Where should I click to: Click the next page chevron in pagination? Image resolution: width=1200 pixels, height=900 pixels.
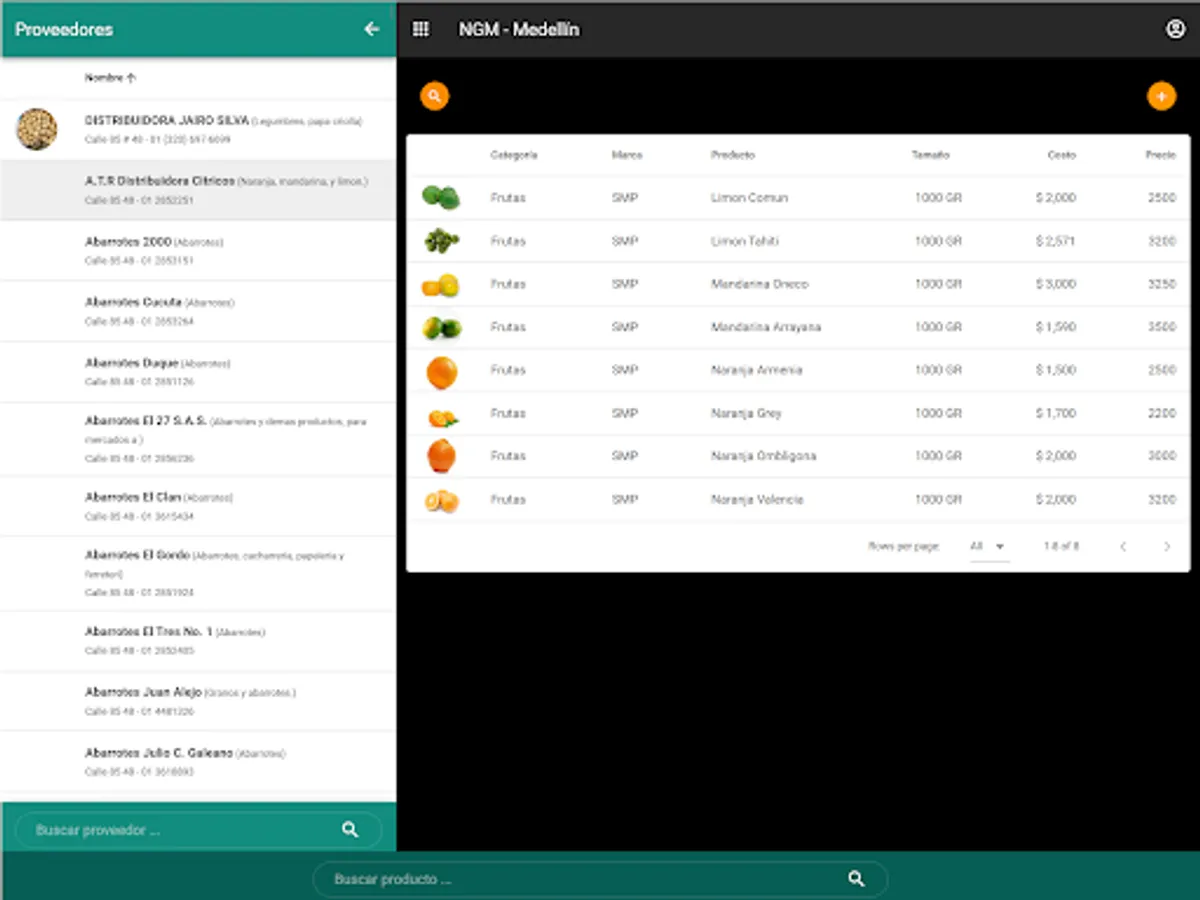1167,546
